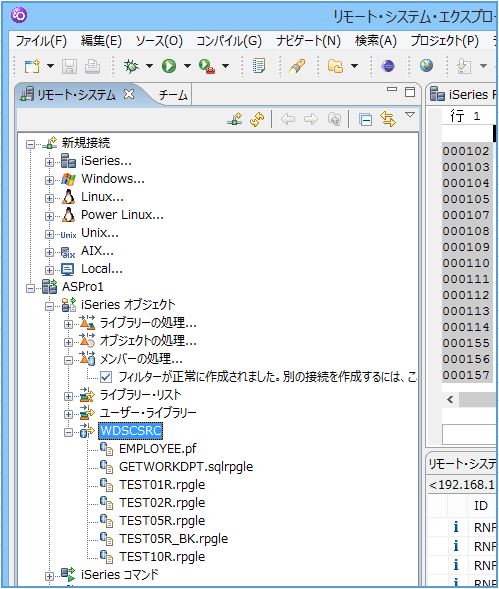Select GETWORKDPT.sqlrpgle member
Image resolution: width=499 pixels, height=589 pixels.
coord(186,467)
